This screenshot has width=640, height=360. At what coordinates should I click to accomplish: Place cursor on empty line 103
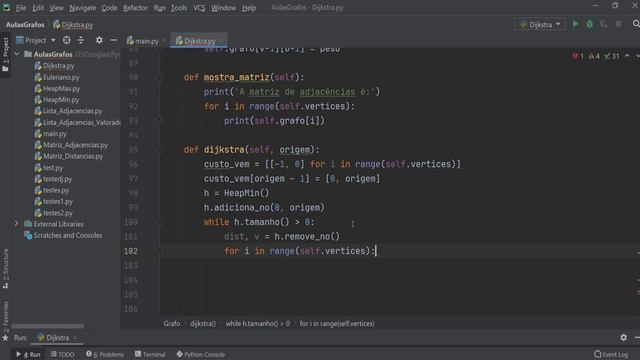400,266
